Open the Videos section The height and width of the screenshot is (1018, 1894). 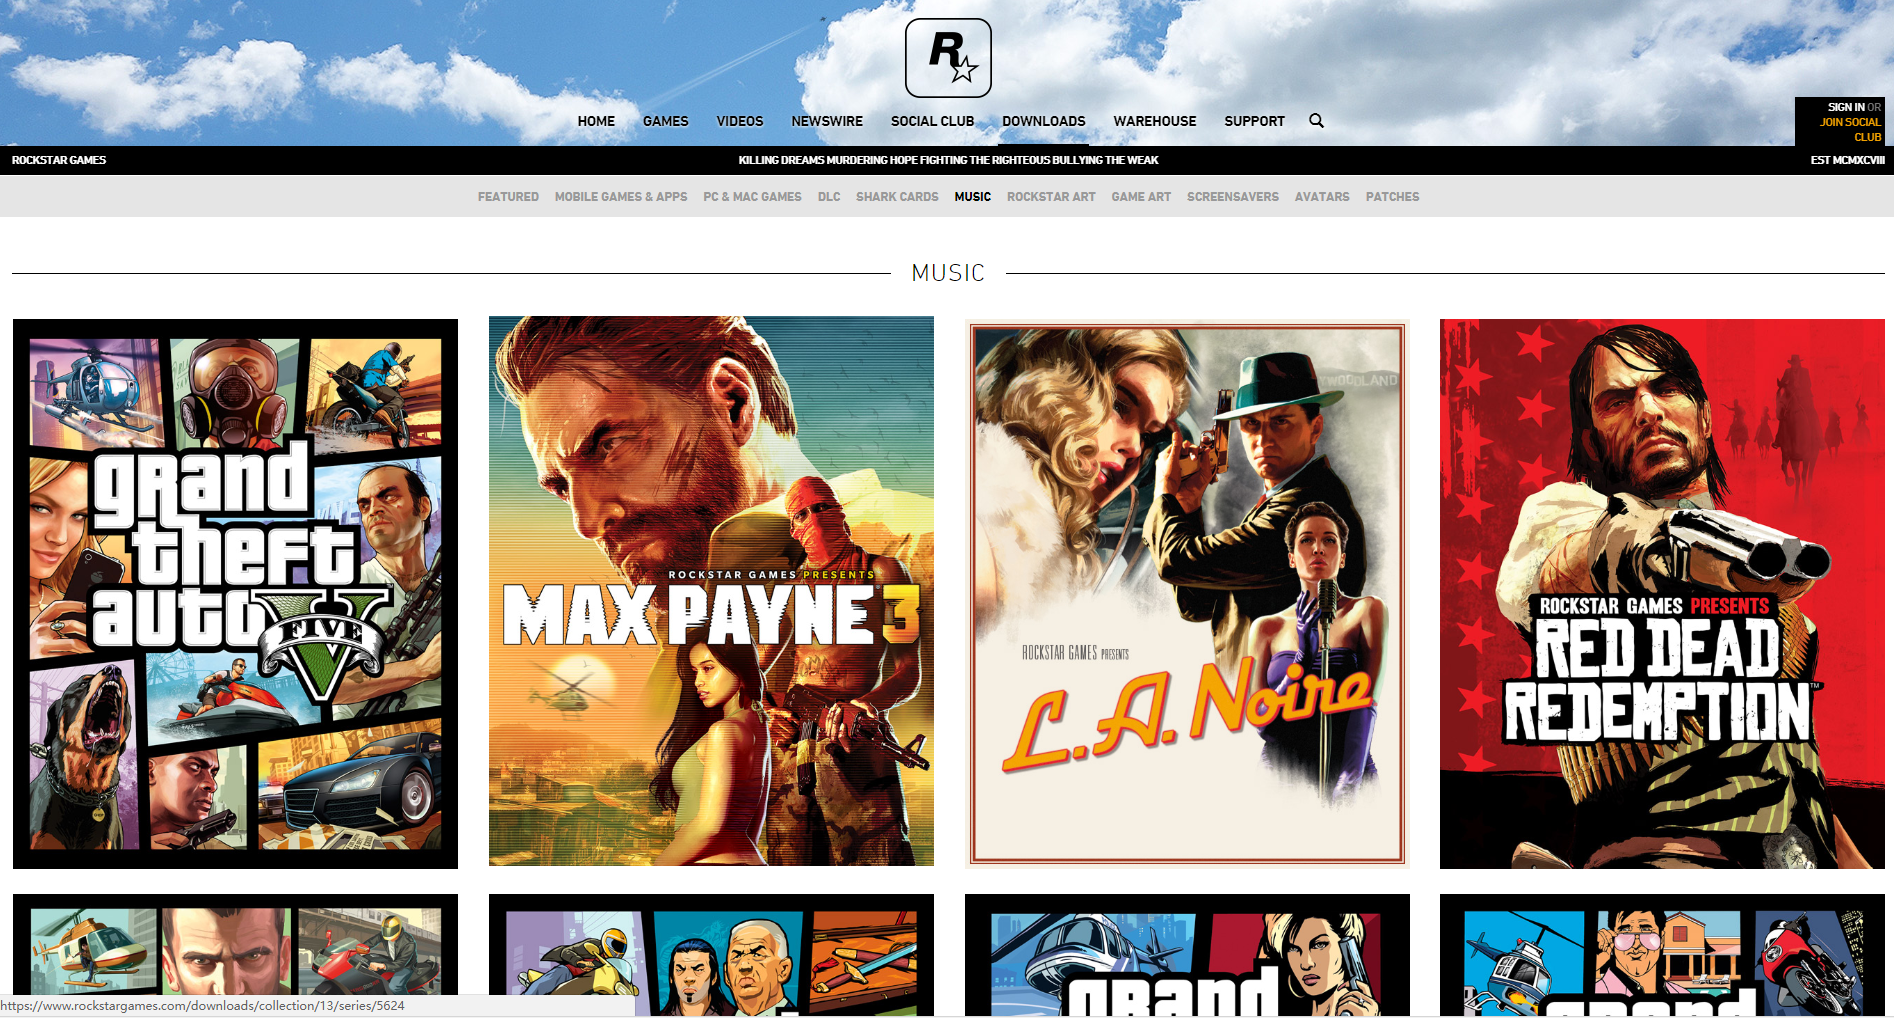coord(740,121)
